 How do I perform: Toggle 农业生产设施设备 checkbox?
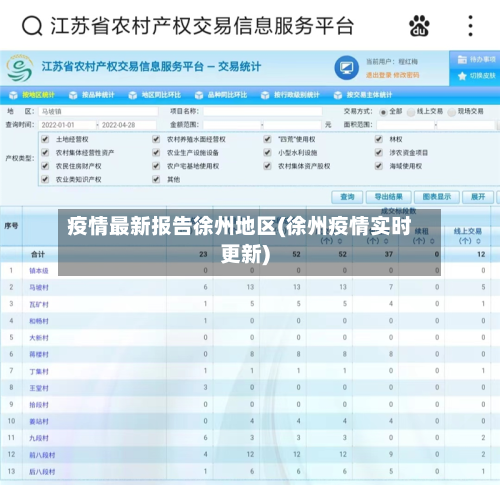(156, 152)
